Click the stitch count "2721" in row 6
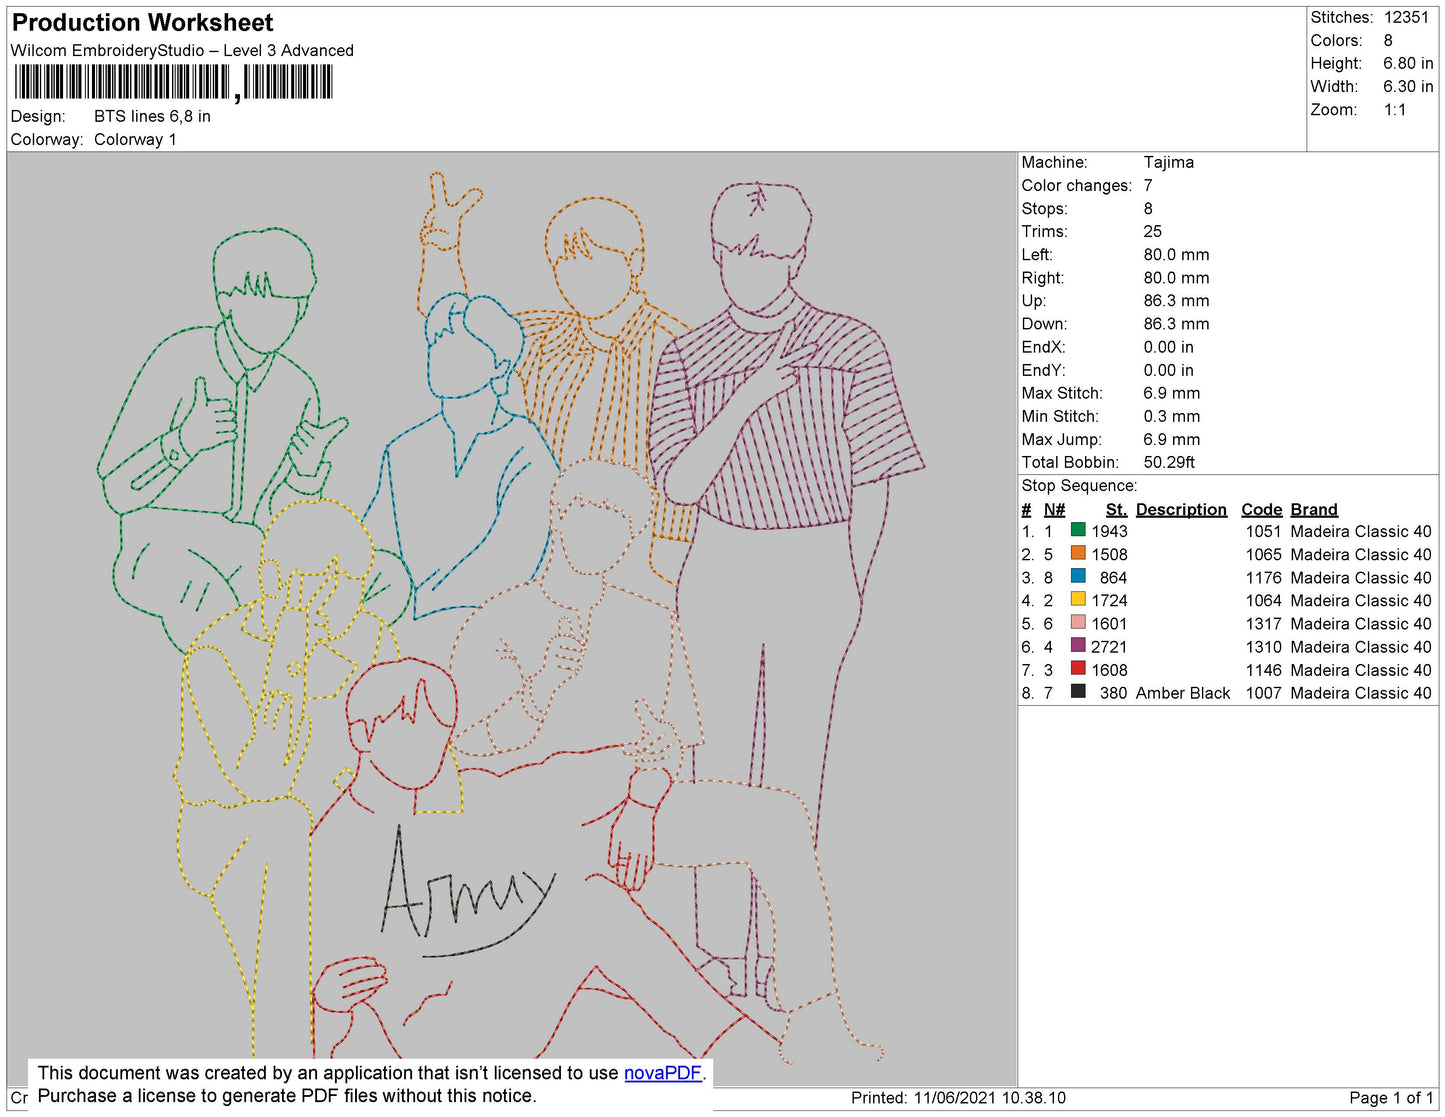1445x1117 pixels. [x=1110, y=646]
